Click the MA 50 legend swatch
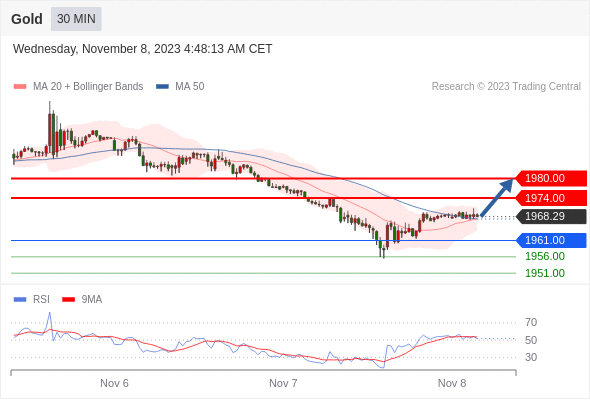The width and height of the screenshot is (590, 400). pyautogui.click(x=162, y=87)
